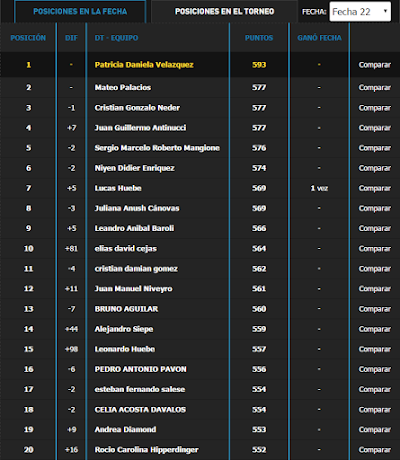This screenshot has height=460, width=400.
Task: Sort by the Puntos column header
Action: pos(259,38)
